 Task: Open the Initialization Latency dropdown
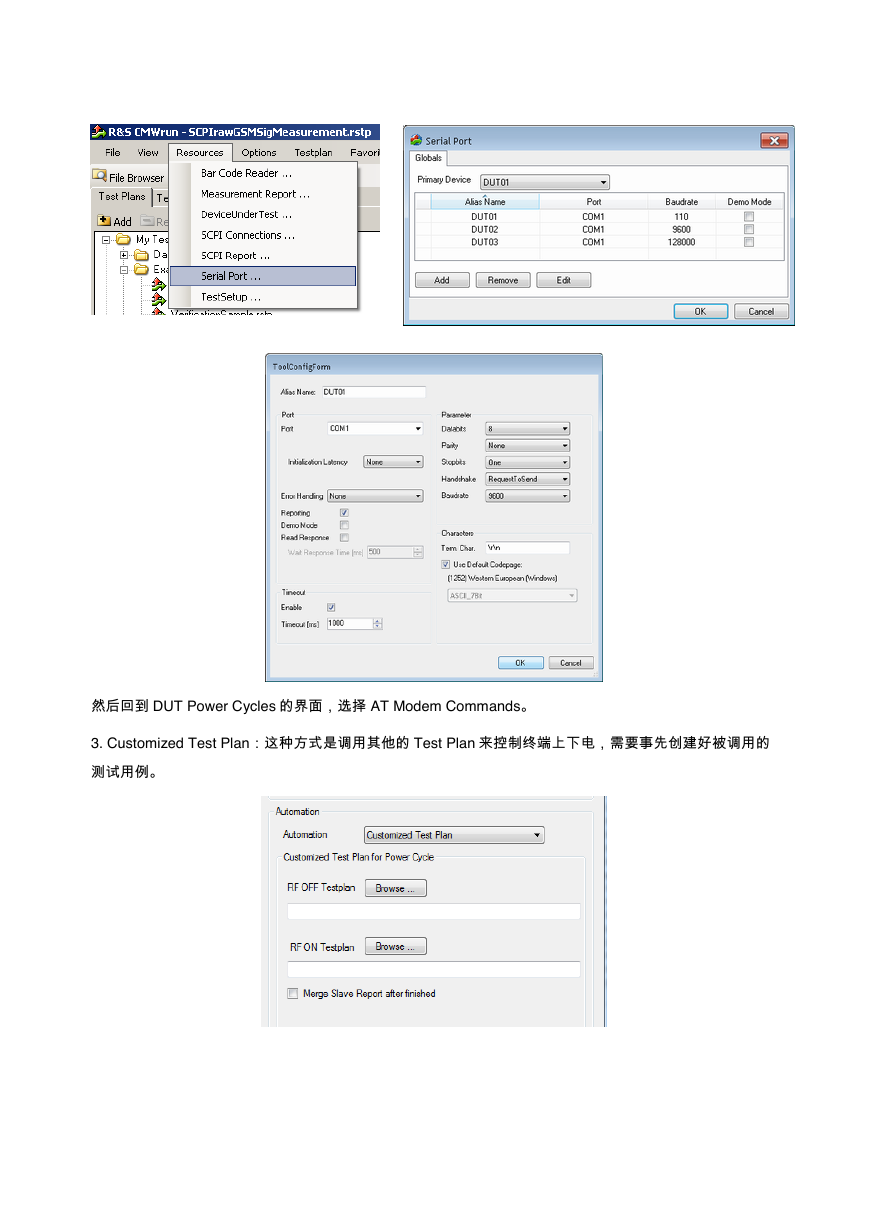point(393,462)
